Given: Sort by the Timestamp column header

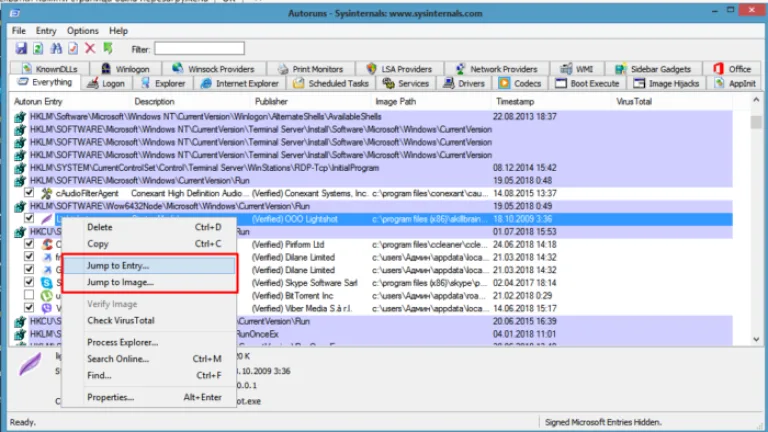Looking at the screenshot, I should tap(515, 101).
